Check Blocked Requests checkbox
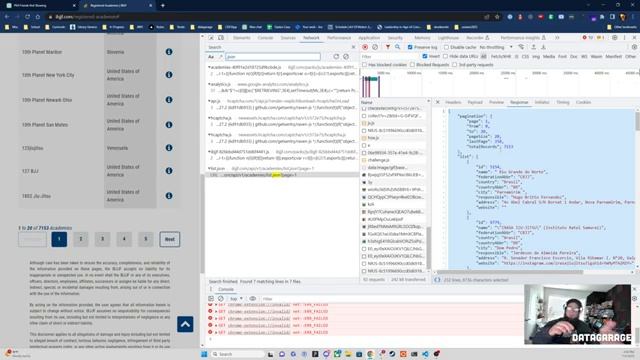This screenshot has height=360, width=640. point(412,64)
